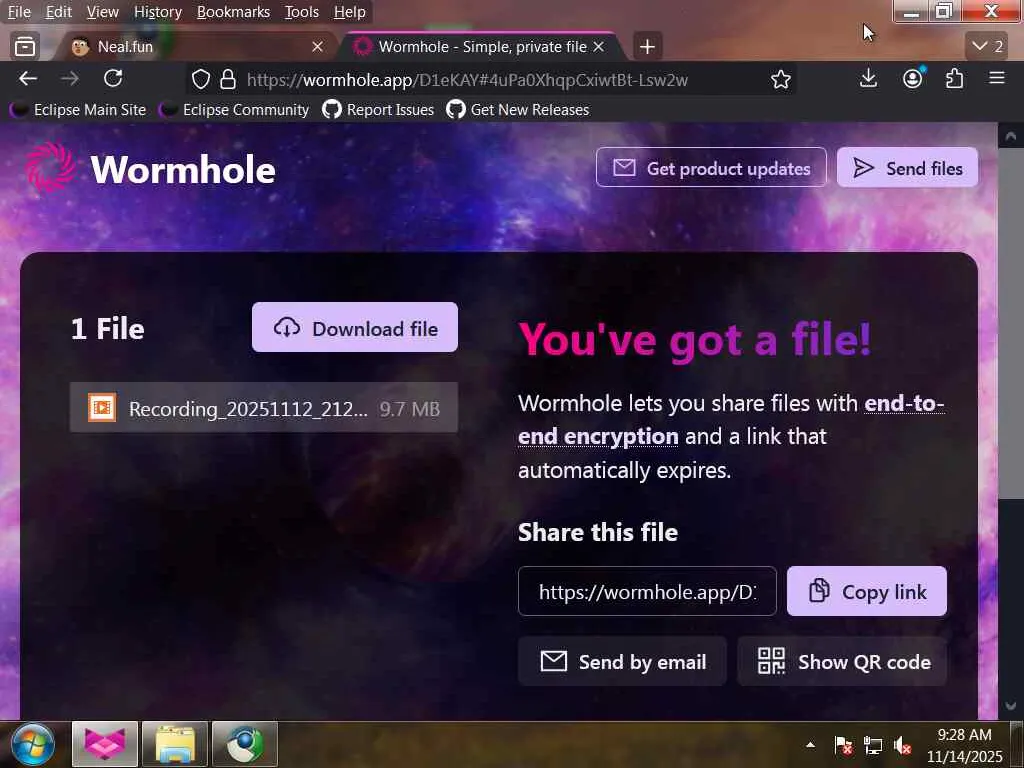This screenshot has width=1024, height=768.
Task: Open the tracking protection shield icon
Action: click(201, 80)
